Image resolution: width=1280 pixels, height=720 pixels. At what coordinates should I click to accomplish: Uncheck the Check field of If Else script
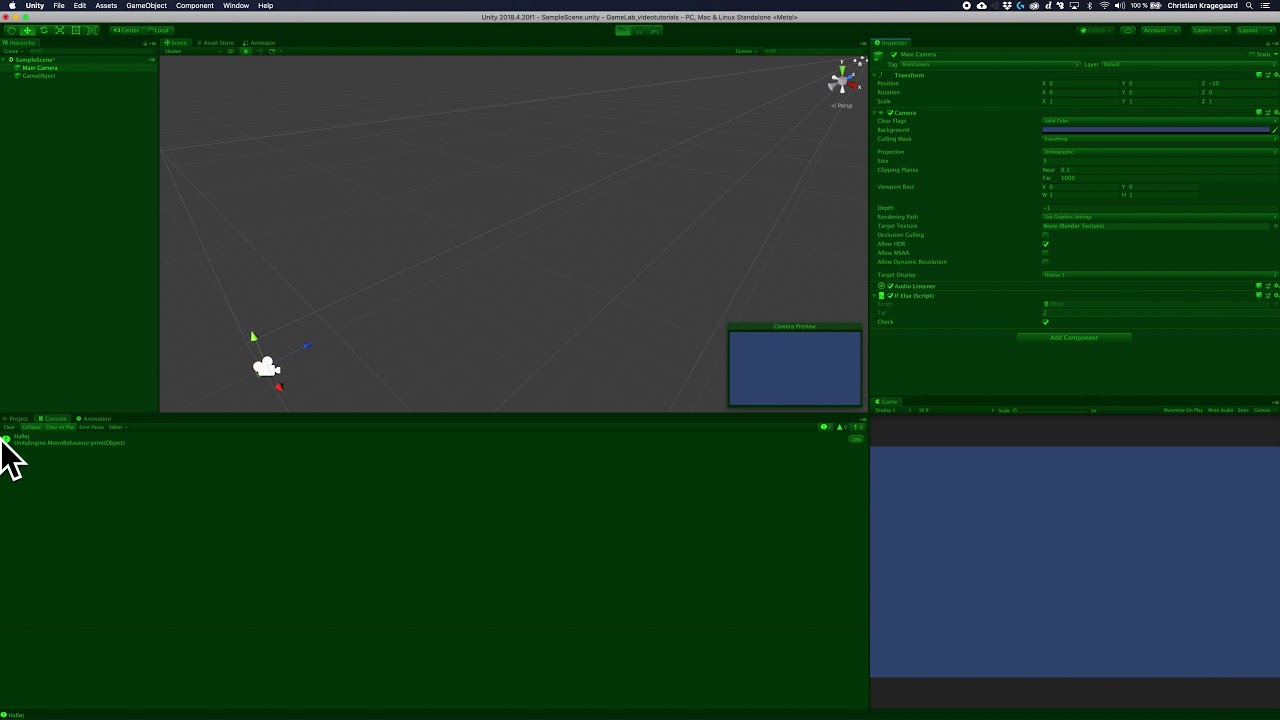[x=1046, y=322]
